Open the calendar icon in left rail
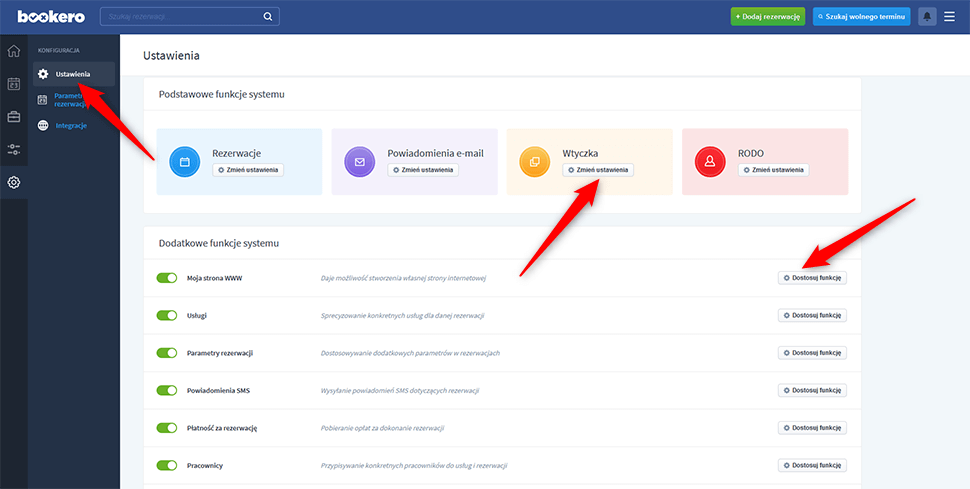Screen dimensions: 970x489 14,84
